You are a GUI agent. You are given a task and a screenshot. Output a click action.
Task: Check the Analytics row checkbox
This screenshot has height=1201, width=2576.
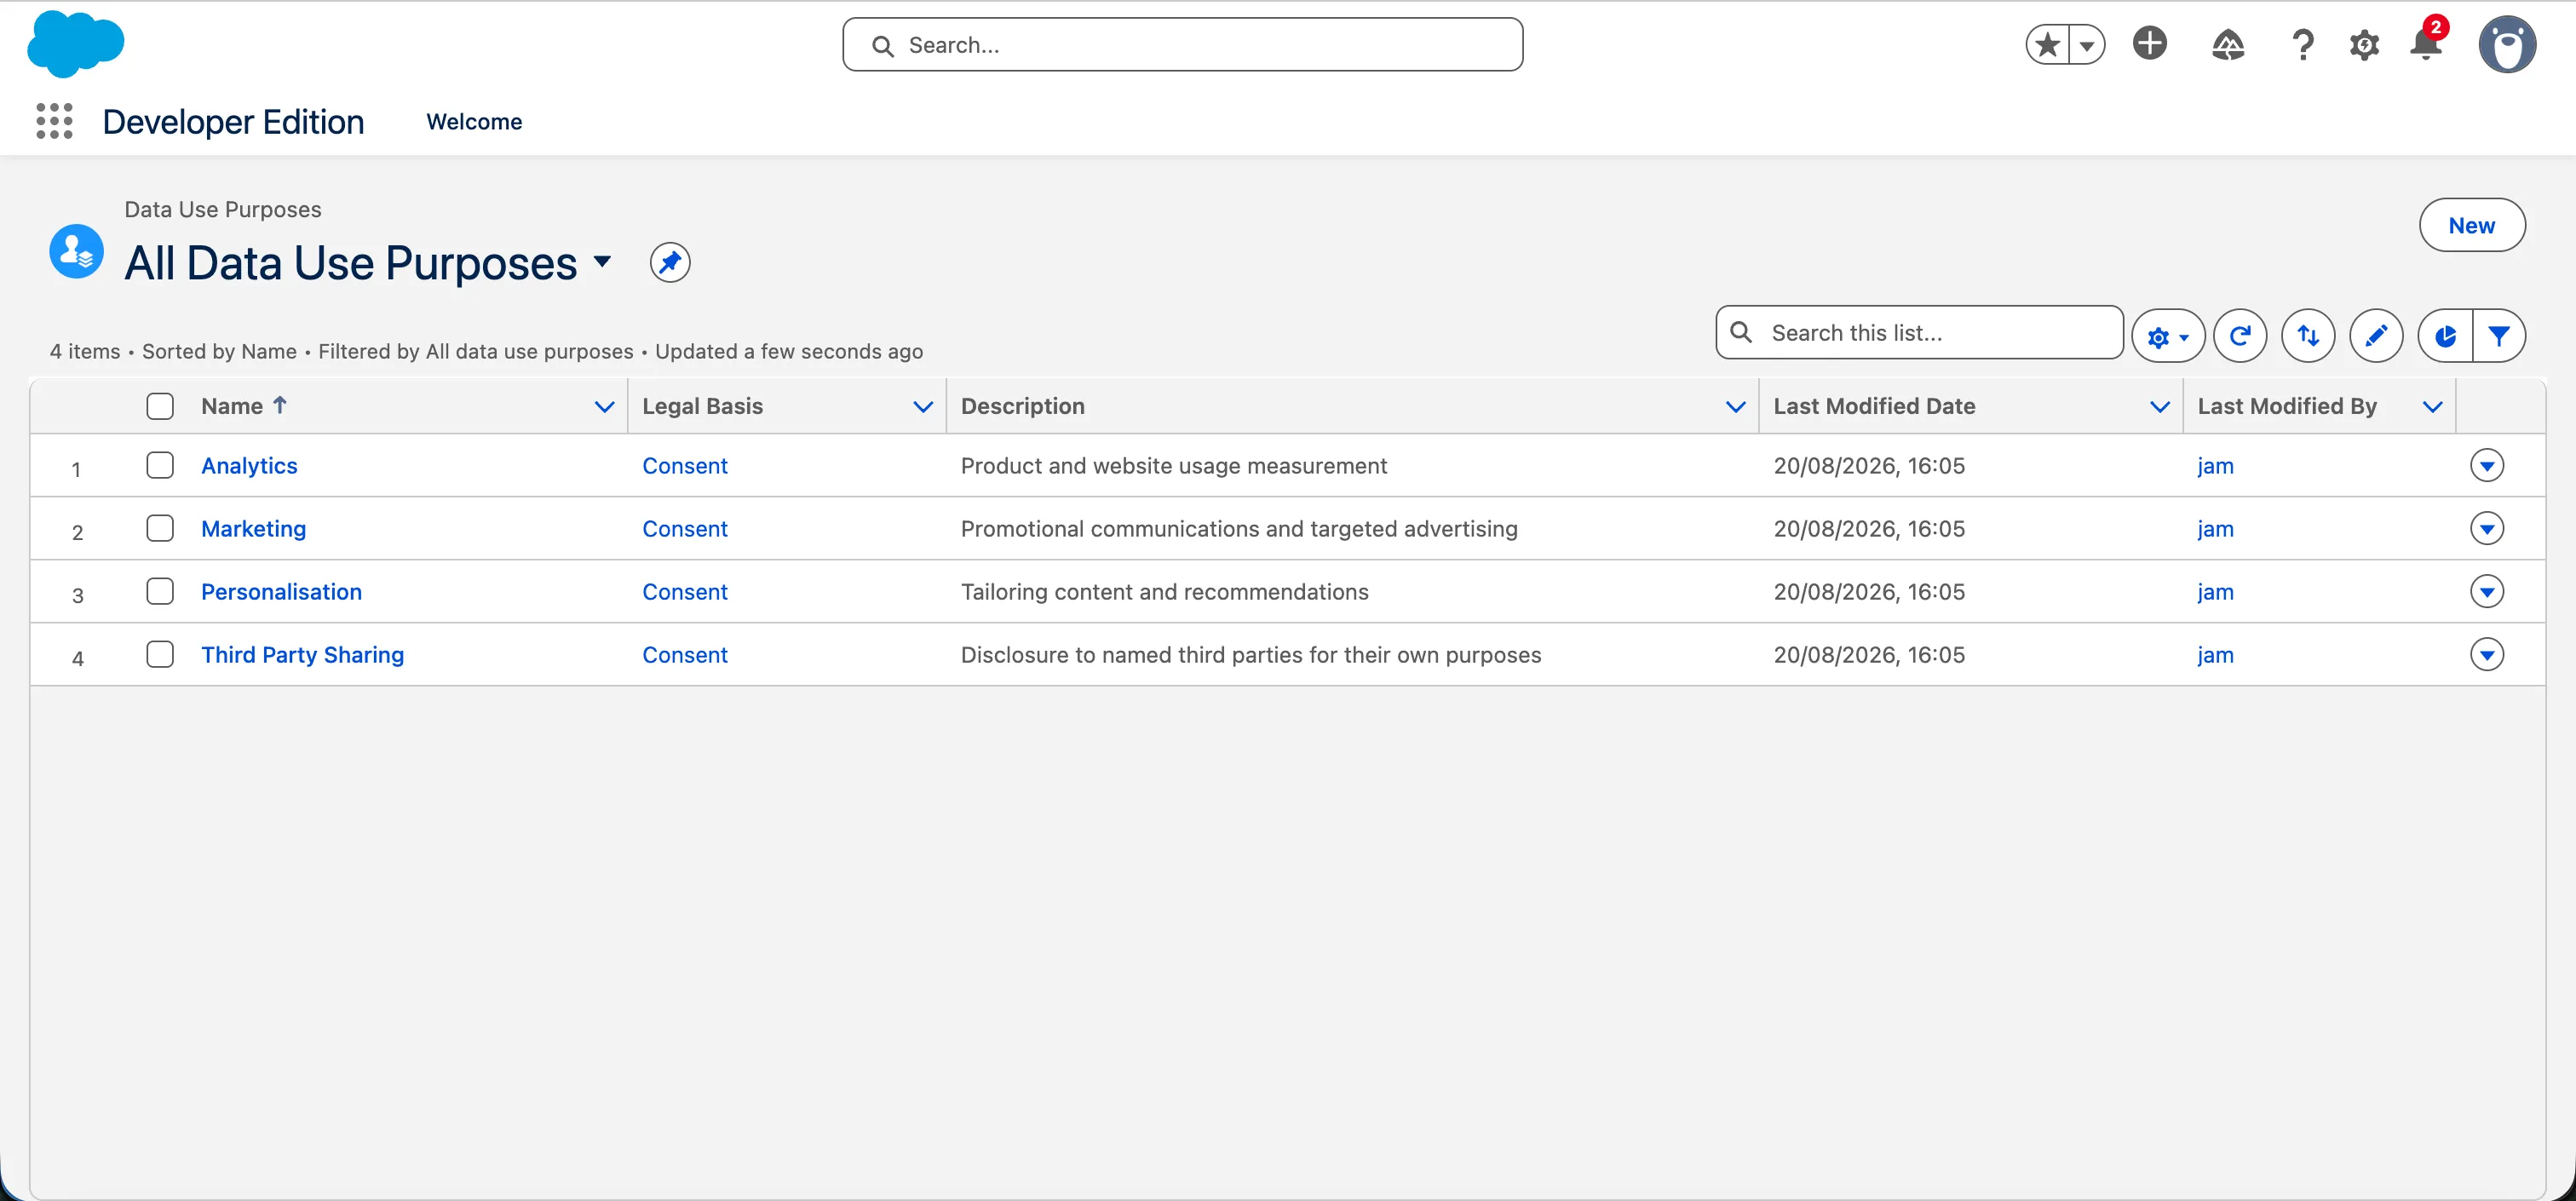tap(160, 465)
